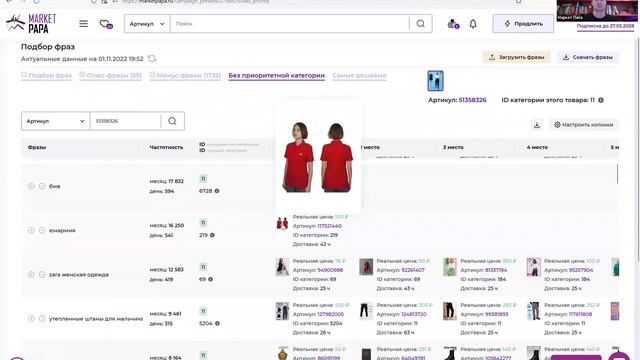Viewport: 640px width, 360px height.
Task: Click the thumbnail for article 127982005
Action: point(282,311)
